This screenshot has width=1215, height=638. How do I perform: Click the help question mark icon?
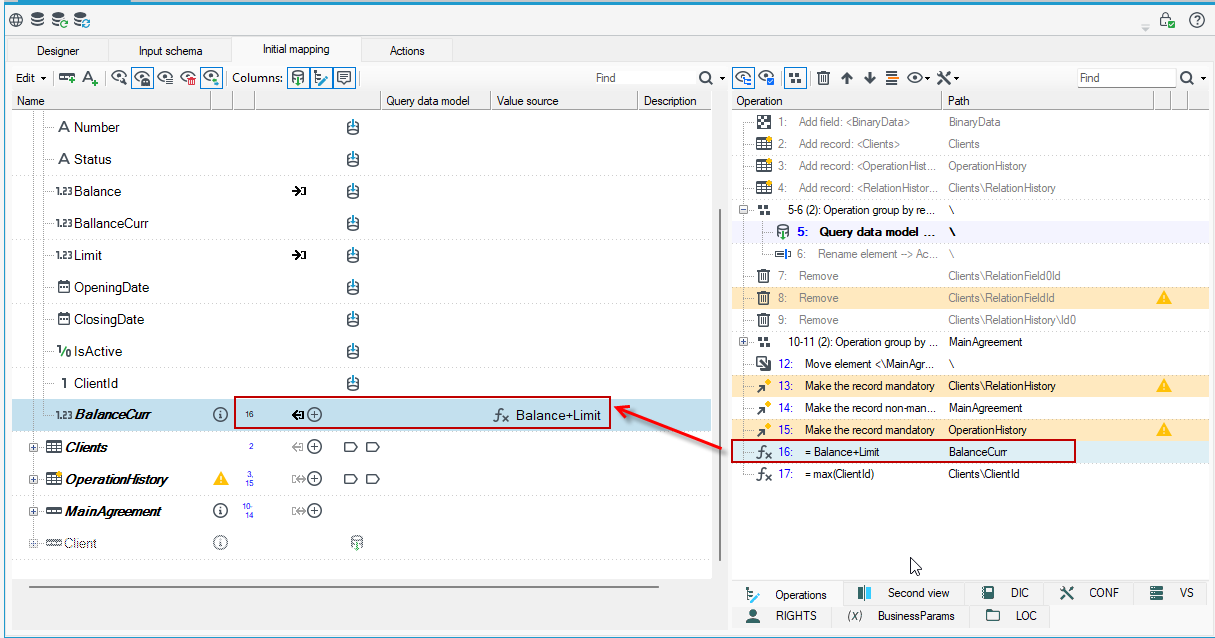(x=1196, y=20)
